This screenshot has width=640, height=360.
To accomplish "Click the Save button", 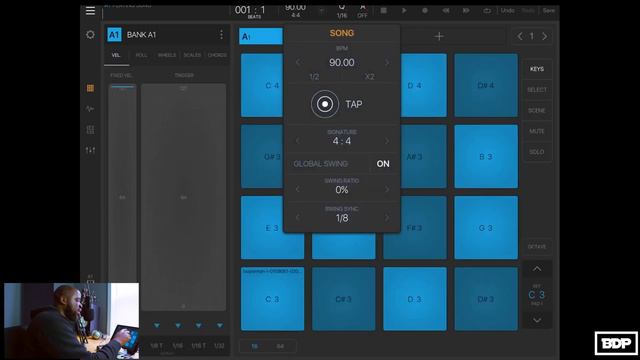I will [x=549, y=11].
